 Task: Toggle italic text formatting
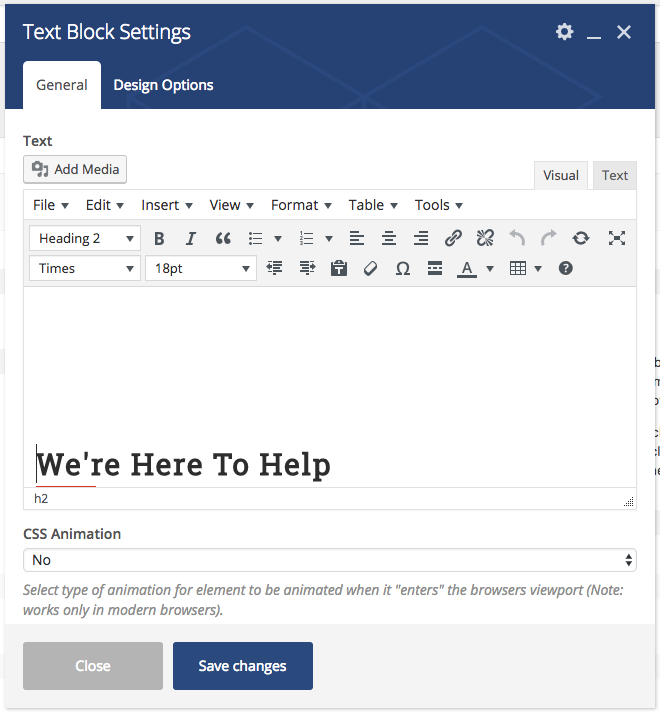pyautogui.click(x=191, y=238)
